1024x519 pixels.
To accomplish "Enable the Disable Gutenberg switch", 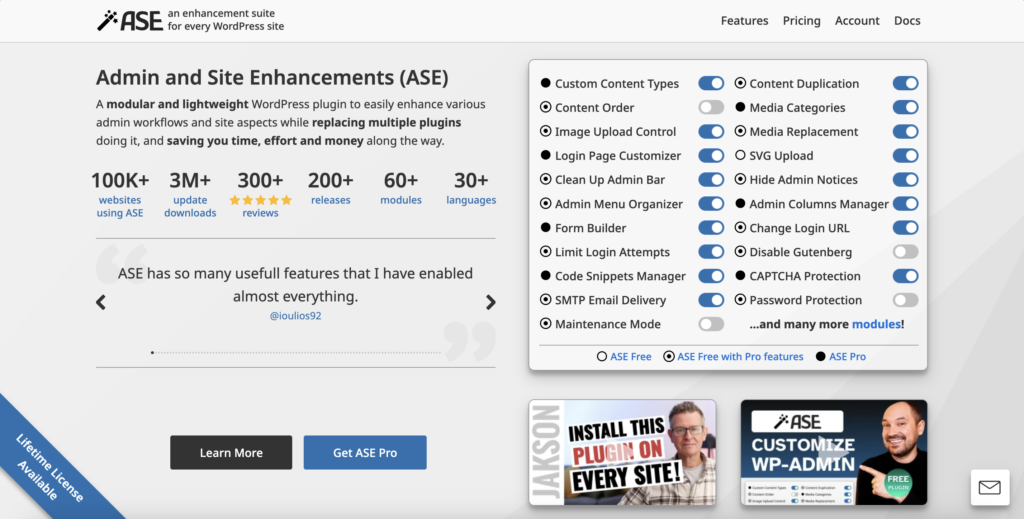I will pyautogui.click(x=905, y=252).
